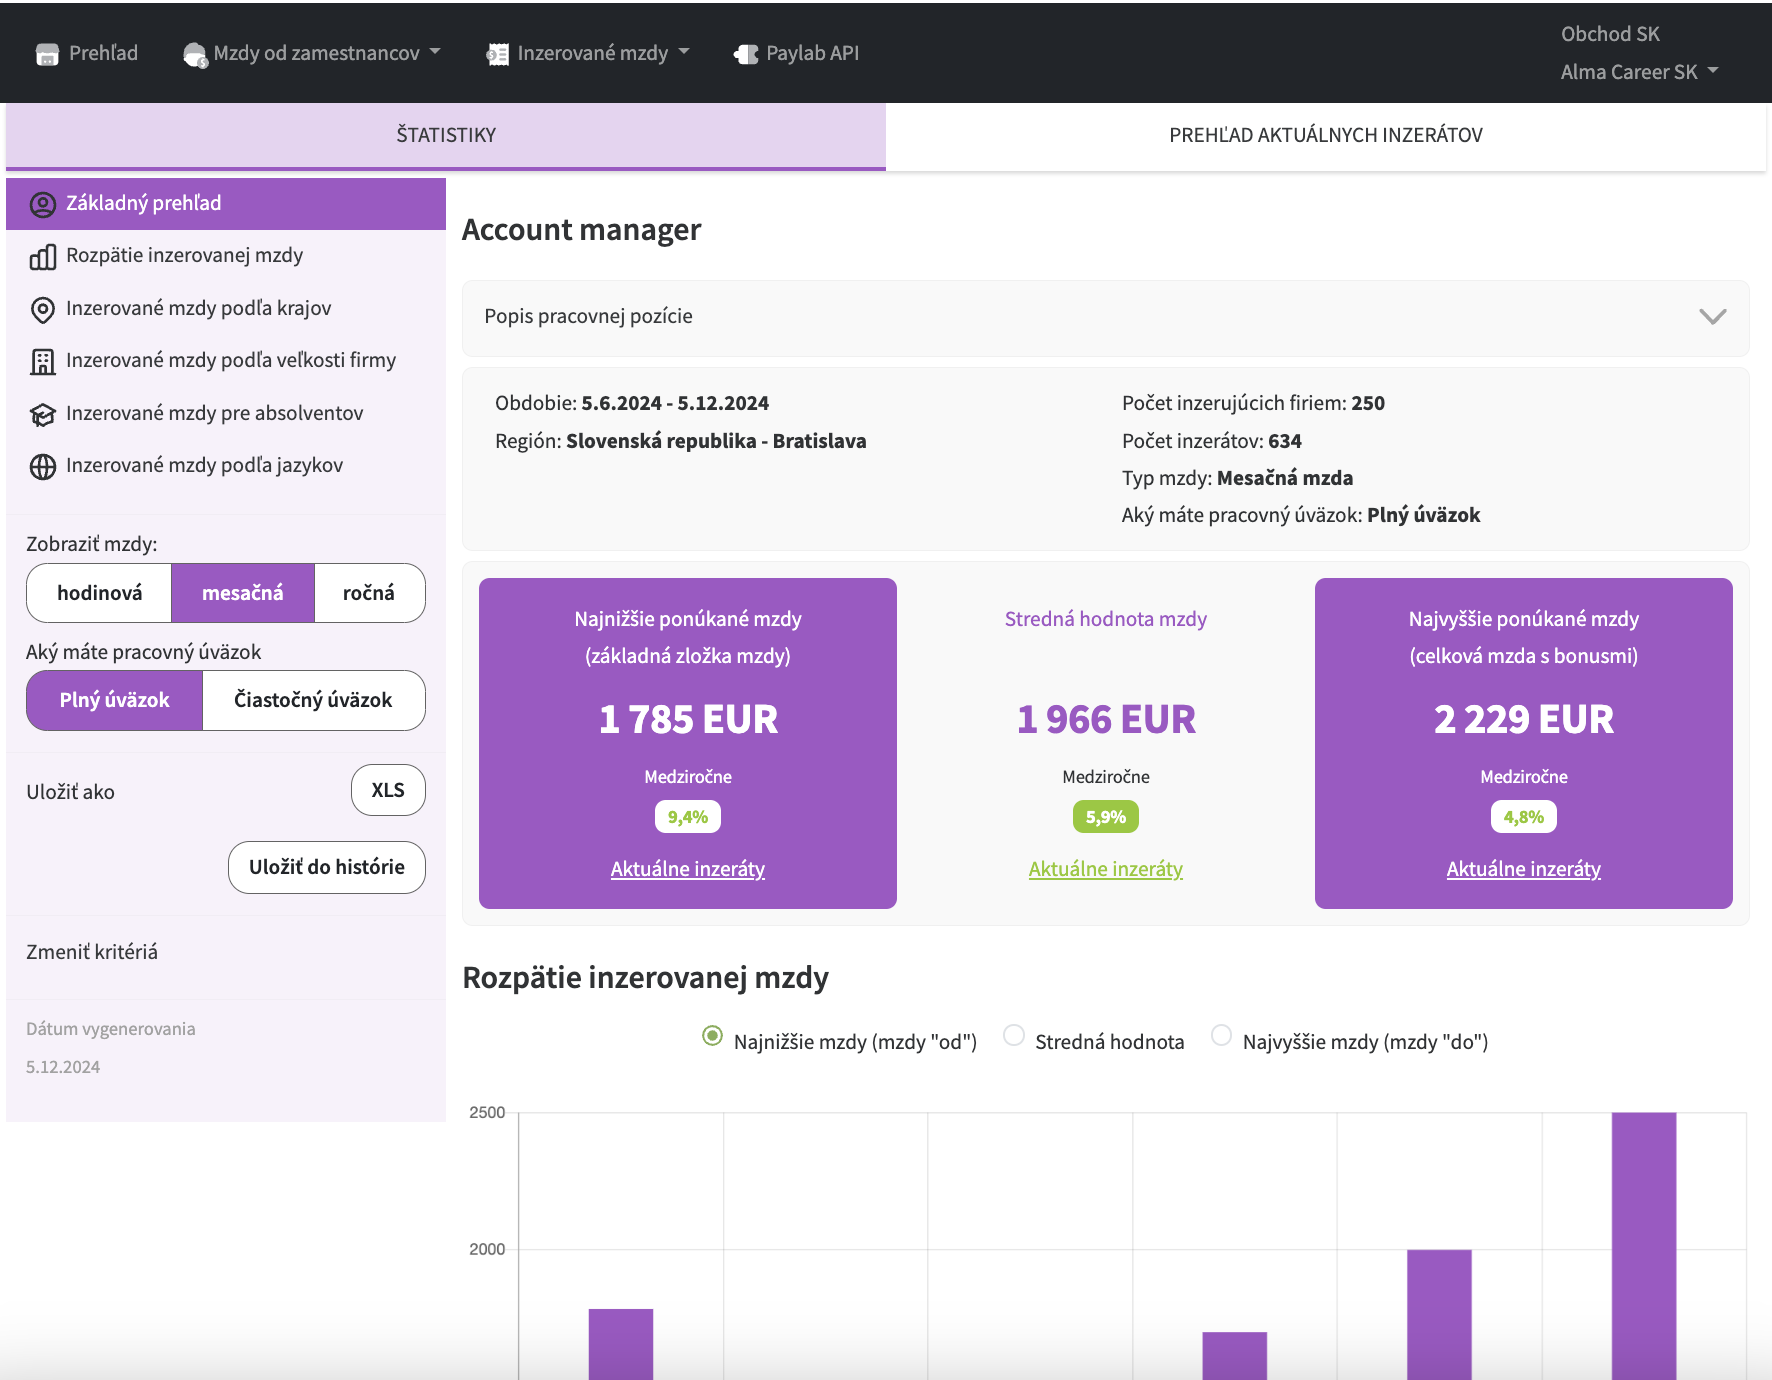The image size is (1772, 1380).
Task: Open Aktuálne inzeráty under highest wages
Action: (1524, 869)
